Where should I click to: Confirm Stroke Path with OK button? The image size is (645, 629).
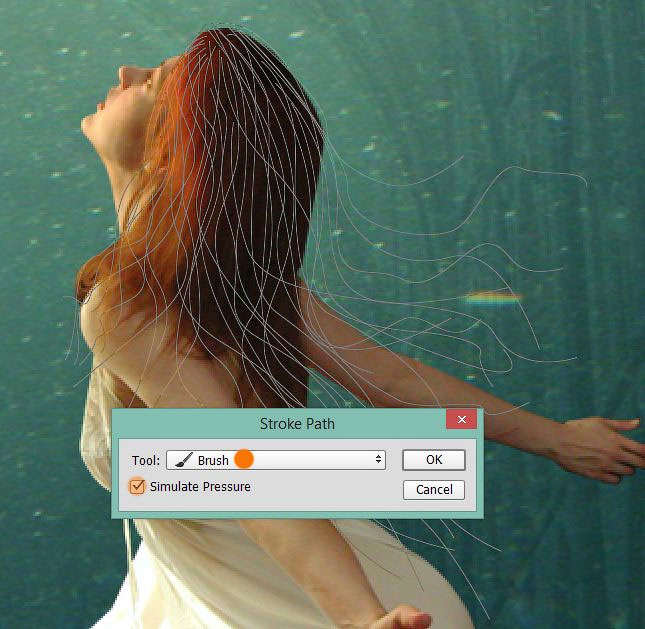coord(434,460)
